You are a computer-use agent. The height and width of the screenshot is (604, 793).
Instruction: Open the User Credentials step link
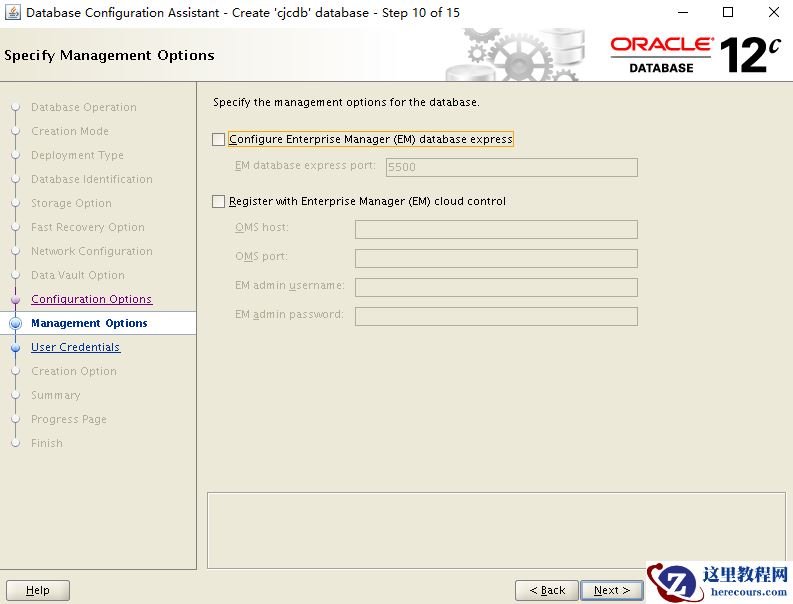tap(76, 347)
